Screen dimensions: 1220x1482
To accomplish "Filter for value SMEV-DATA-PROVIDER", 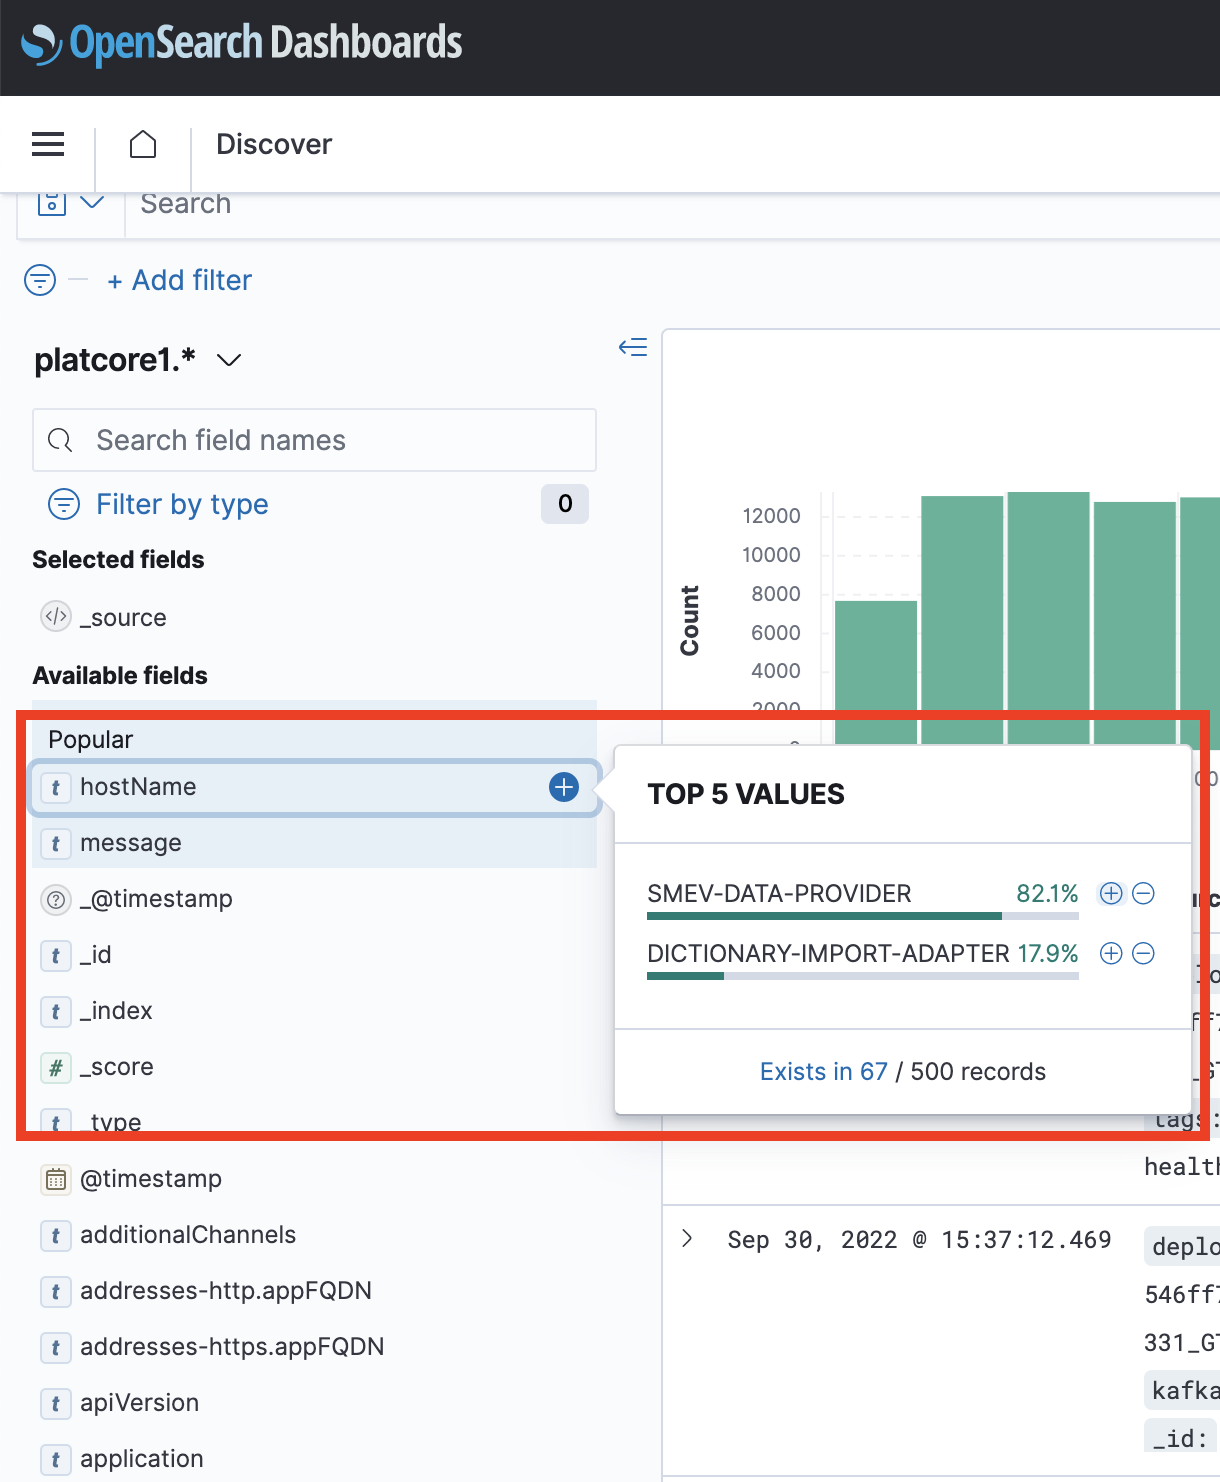I will [x=1111, y=893].
